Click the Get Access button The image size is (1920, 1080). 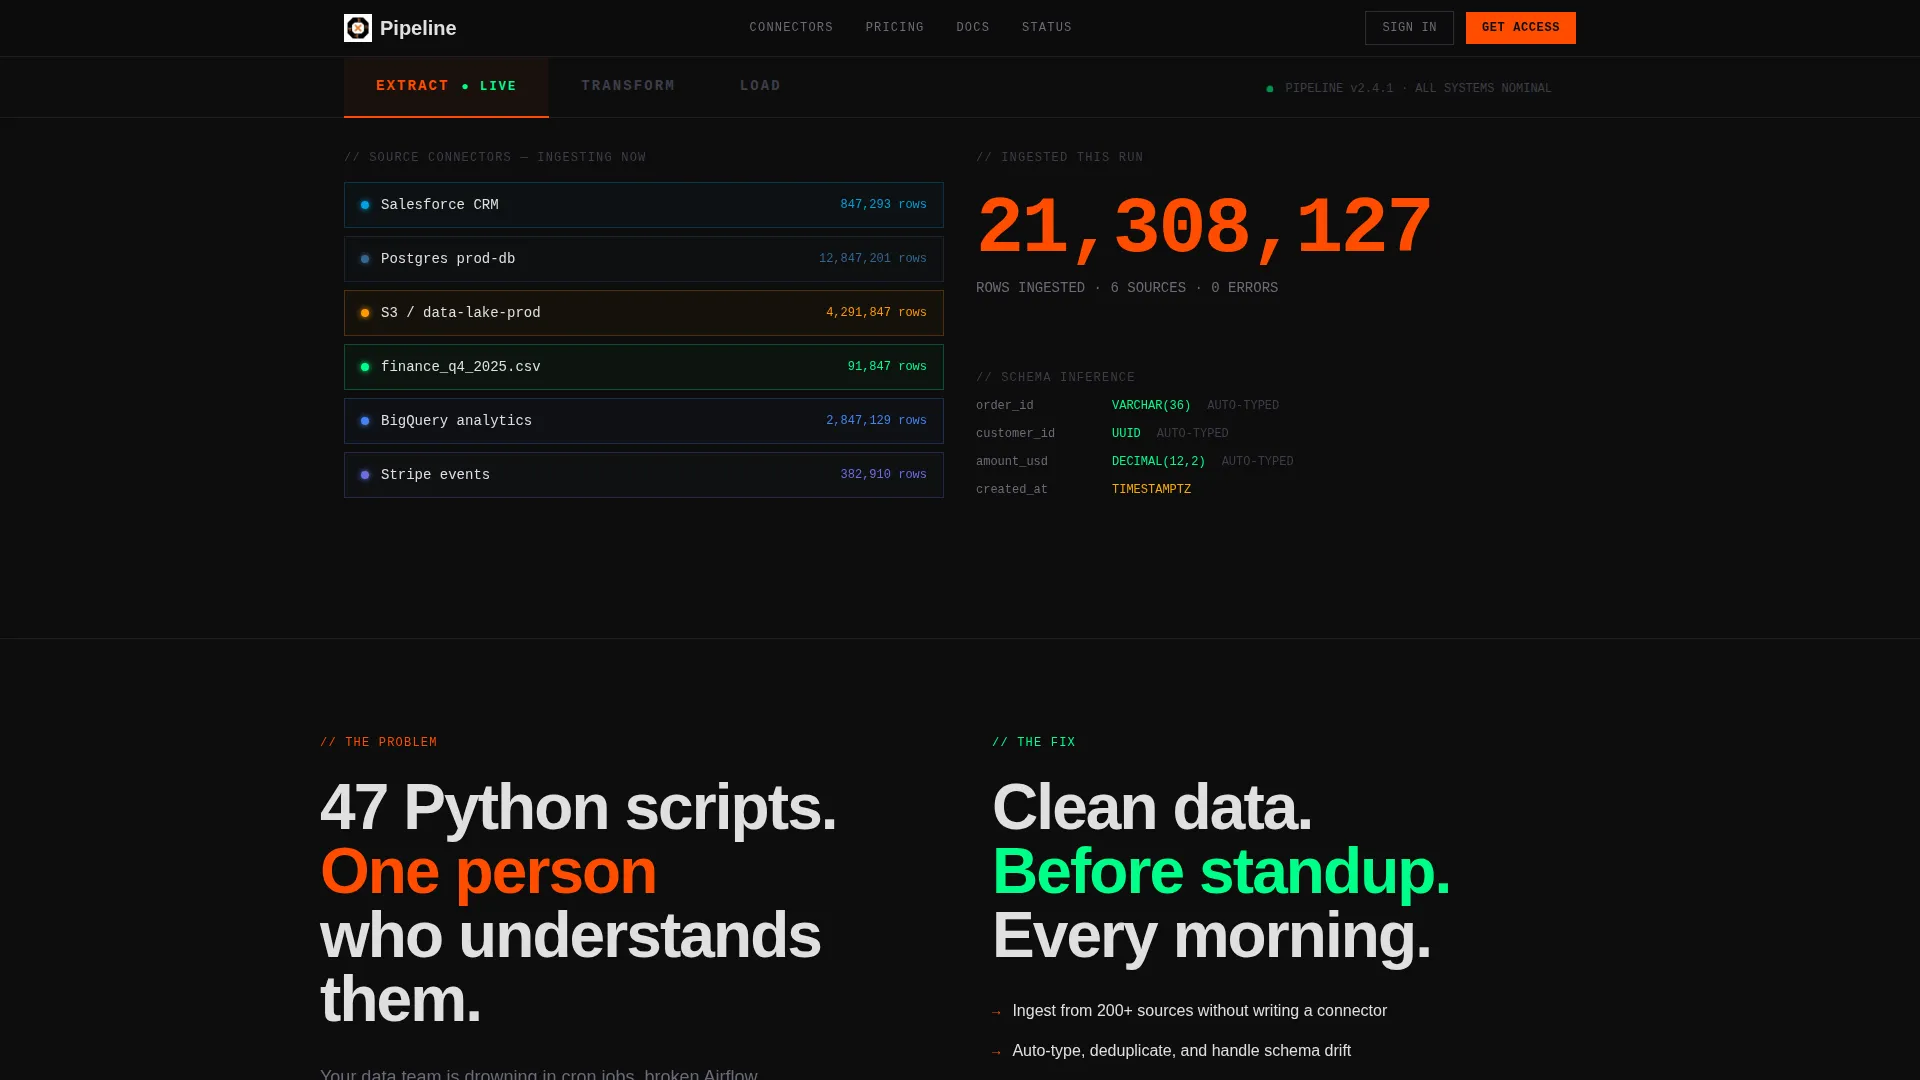(1520, 28)
